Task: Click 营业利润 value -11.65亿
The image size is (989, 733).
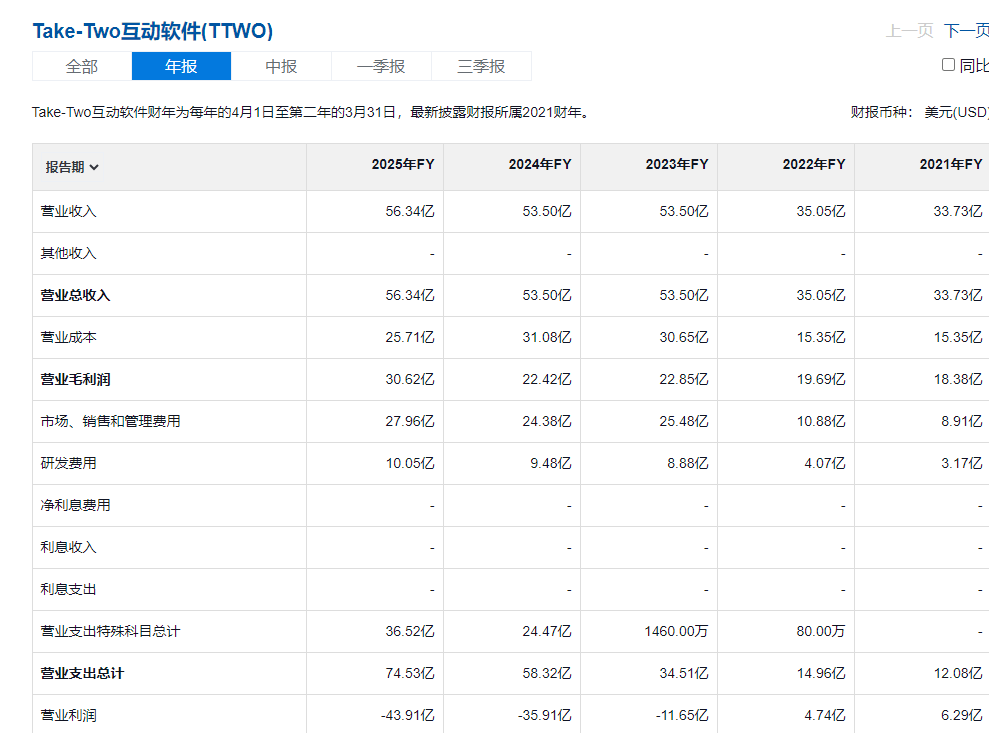Action: click(x=682, y=715)
